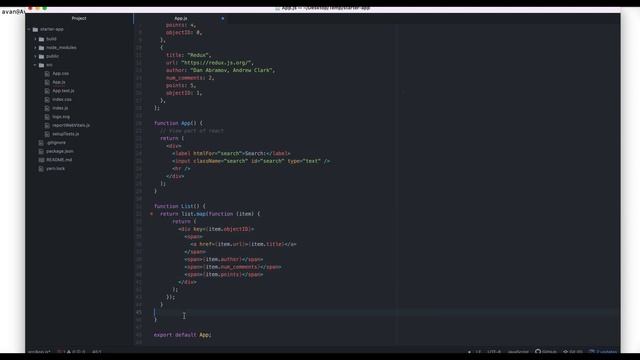
Task: Click the modified dot on App.js tab
Action: point(222,18)
